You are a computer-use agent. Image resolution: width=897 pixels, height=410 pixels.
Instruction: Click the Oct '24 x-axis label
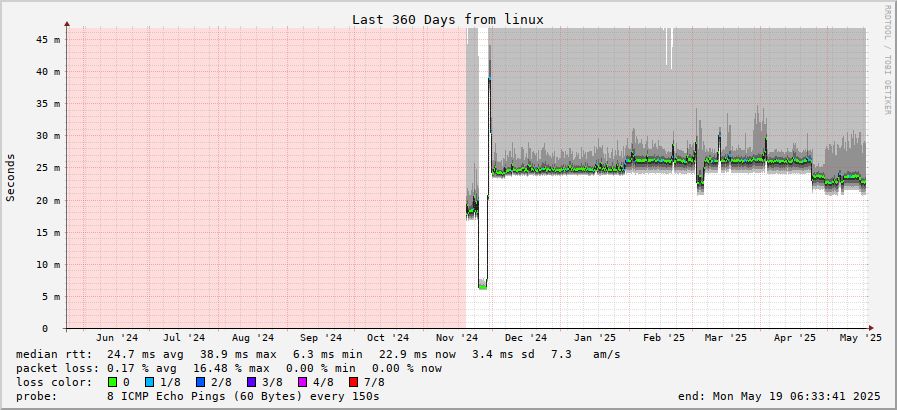tap(389, 338)
